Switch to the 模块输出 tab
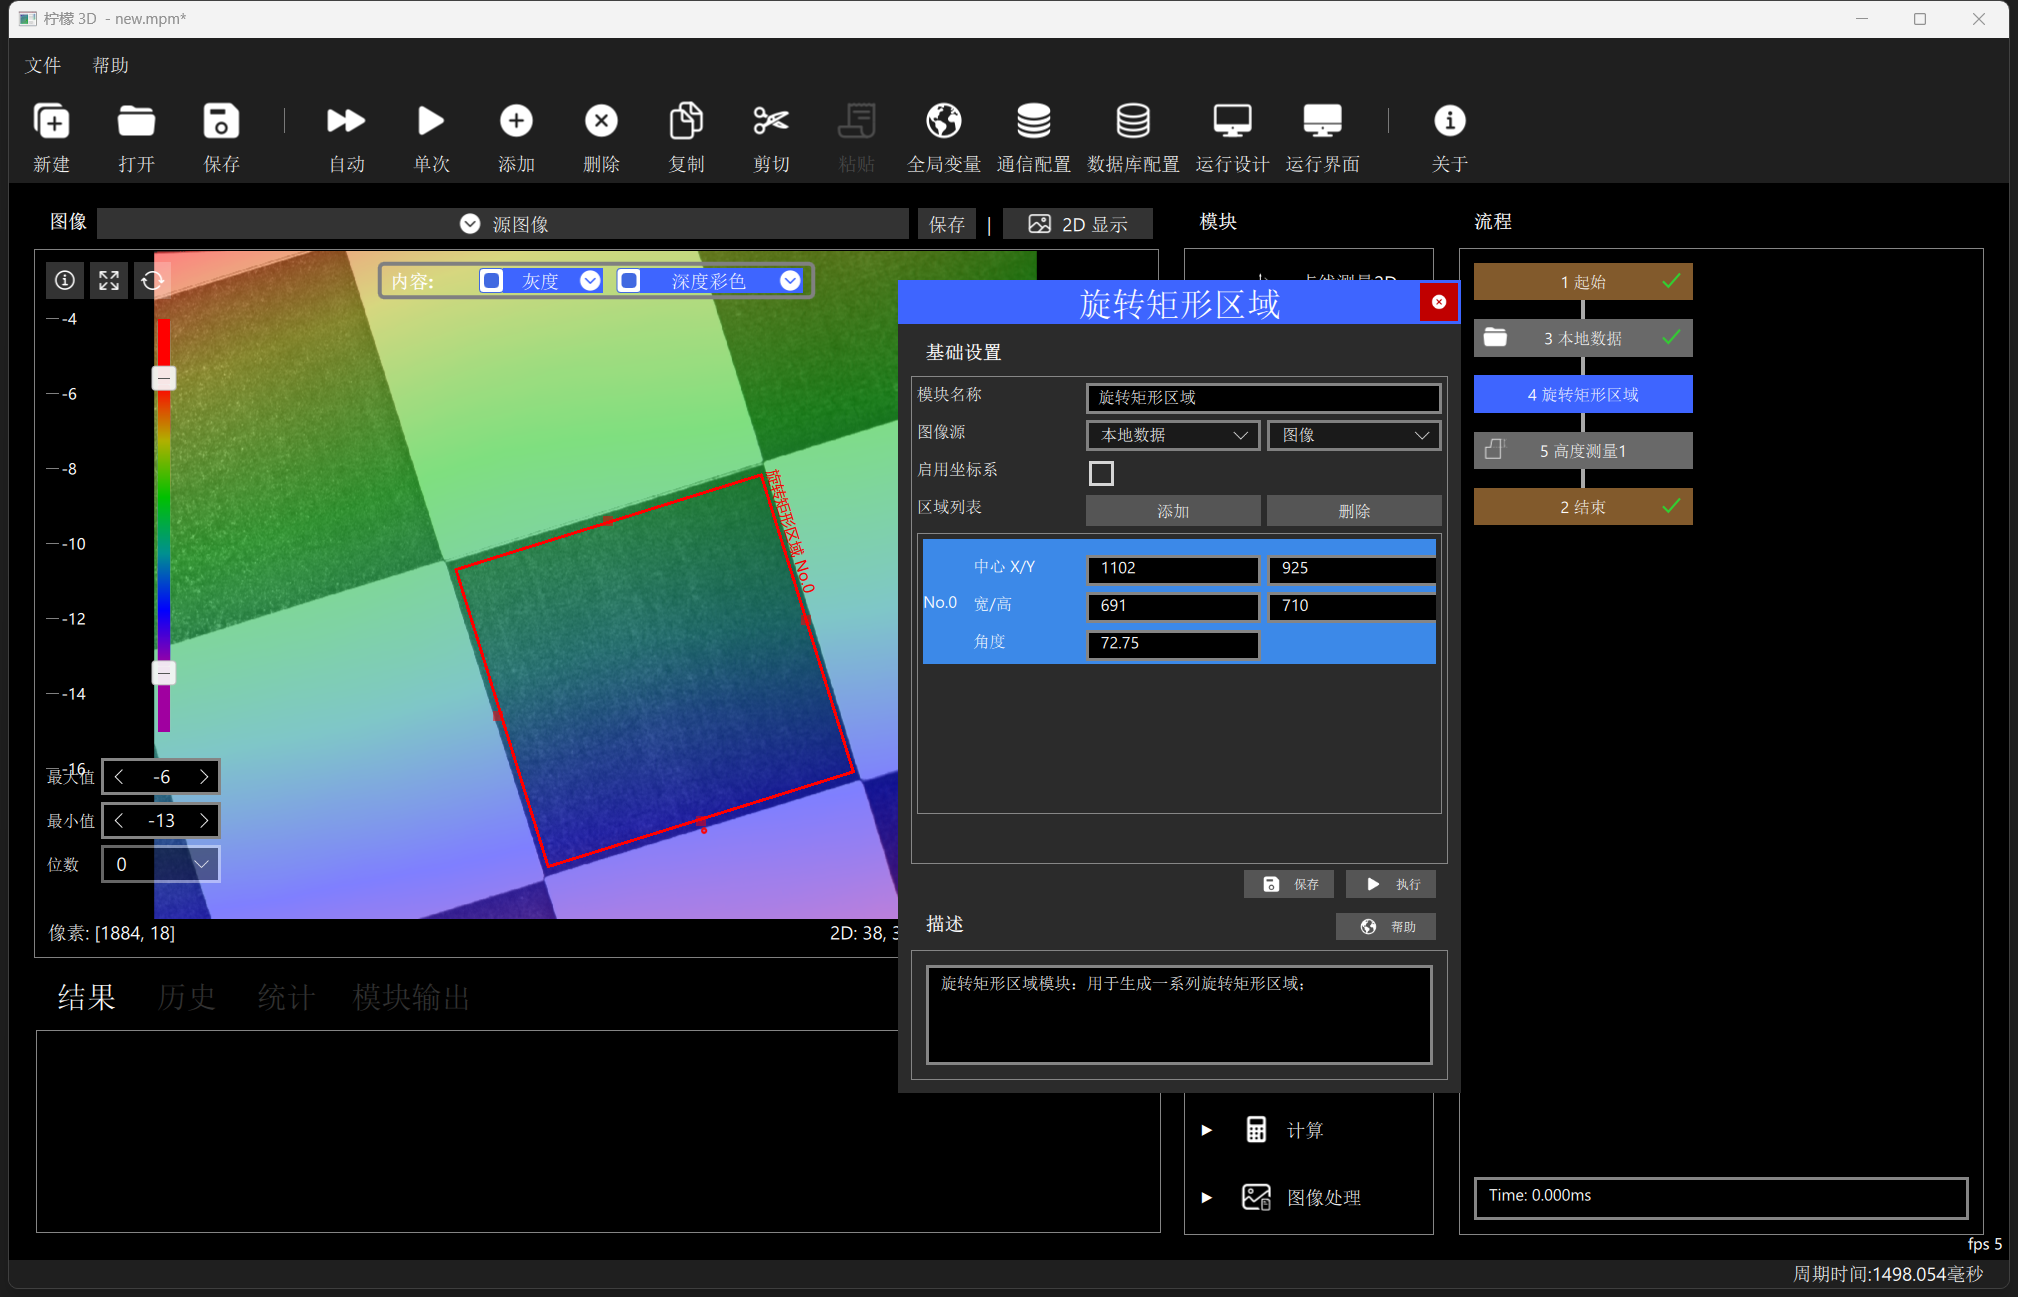Screen dimensions: 2018x1297 coord(411,997)
